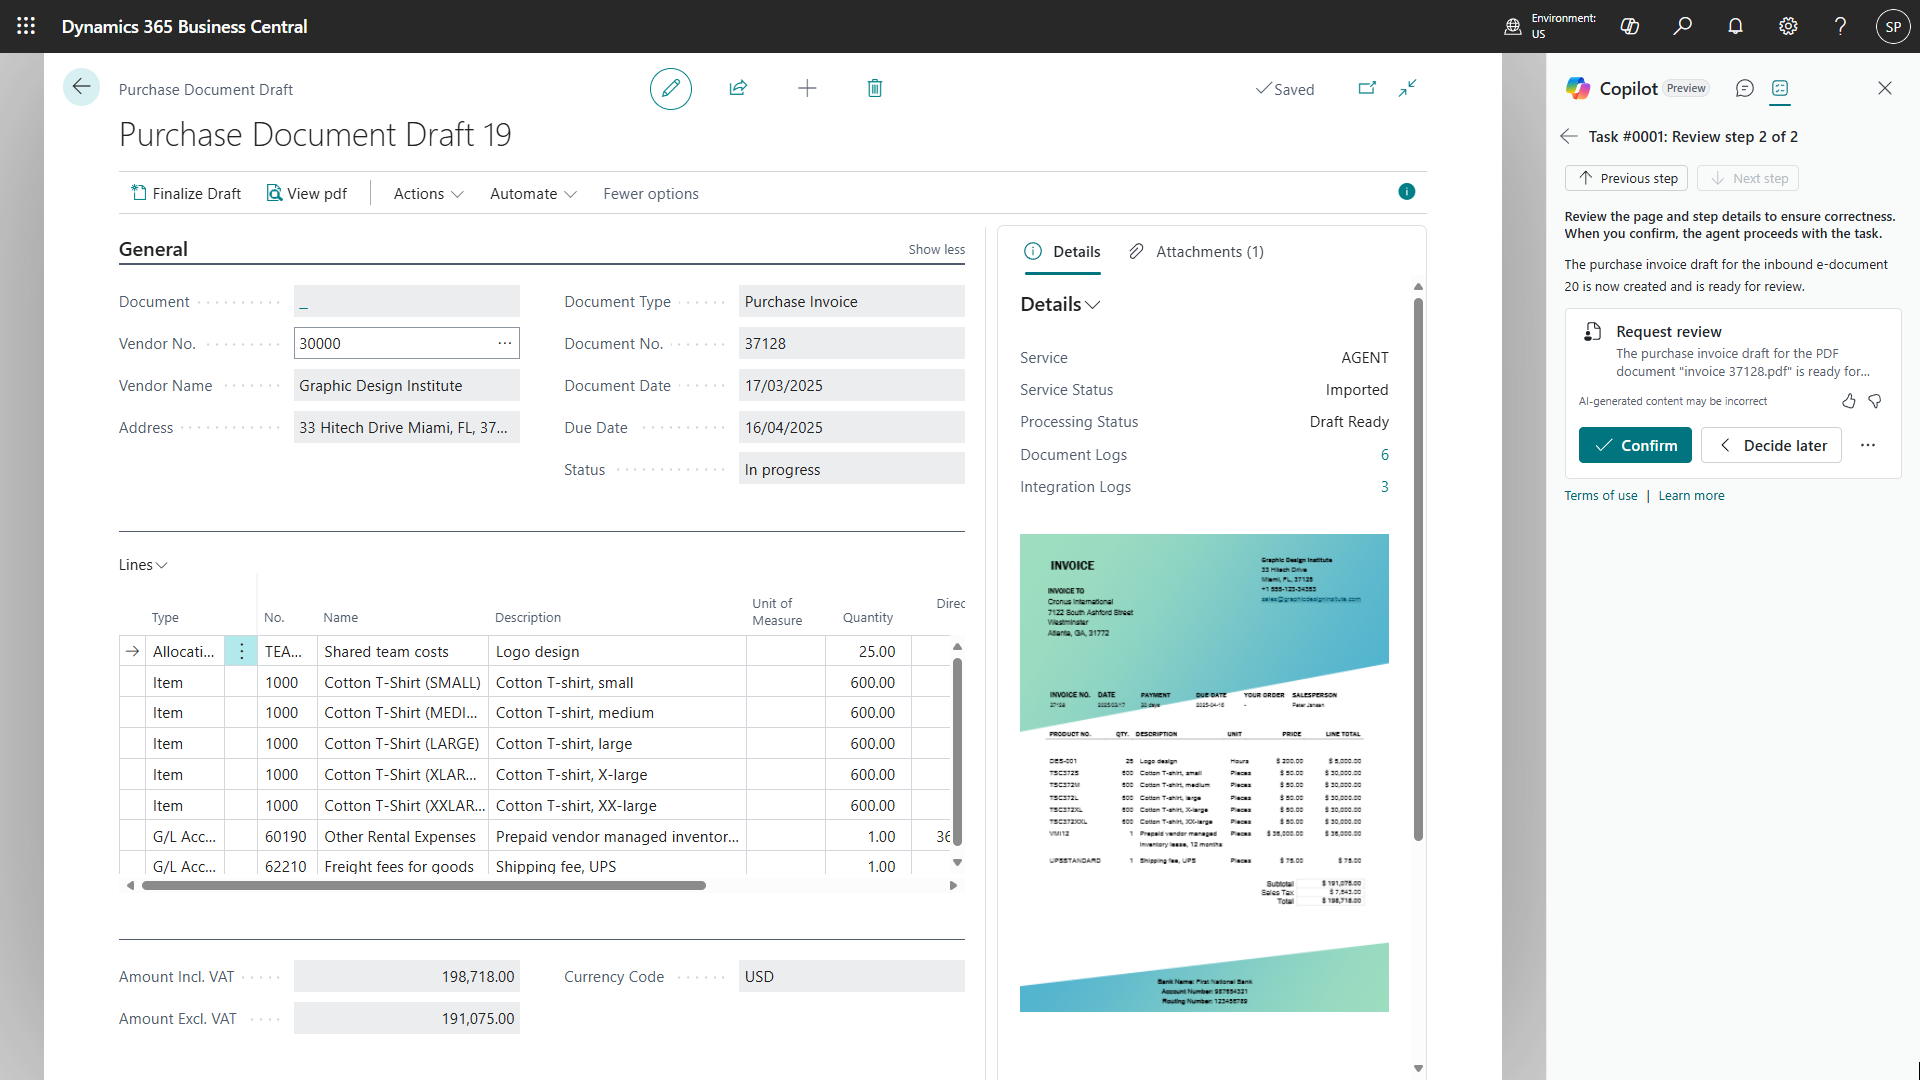Open the notifications bell

[x=1736, y=26]
